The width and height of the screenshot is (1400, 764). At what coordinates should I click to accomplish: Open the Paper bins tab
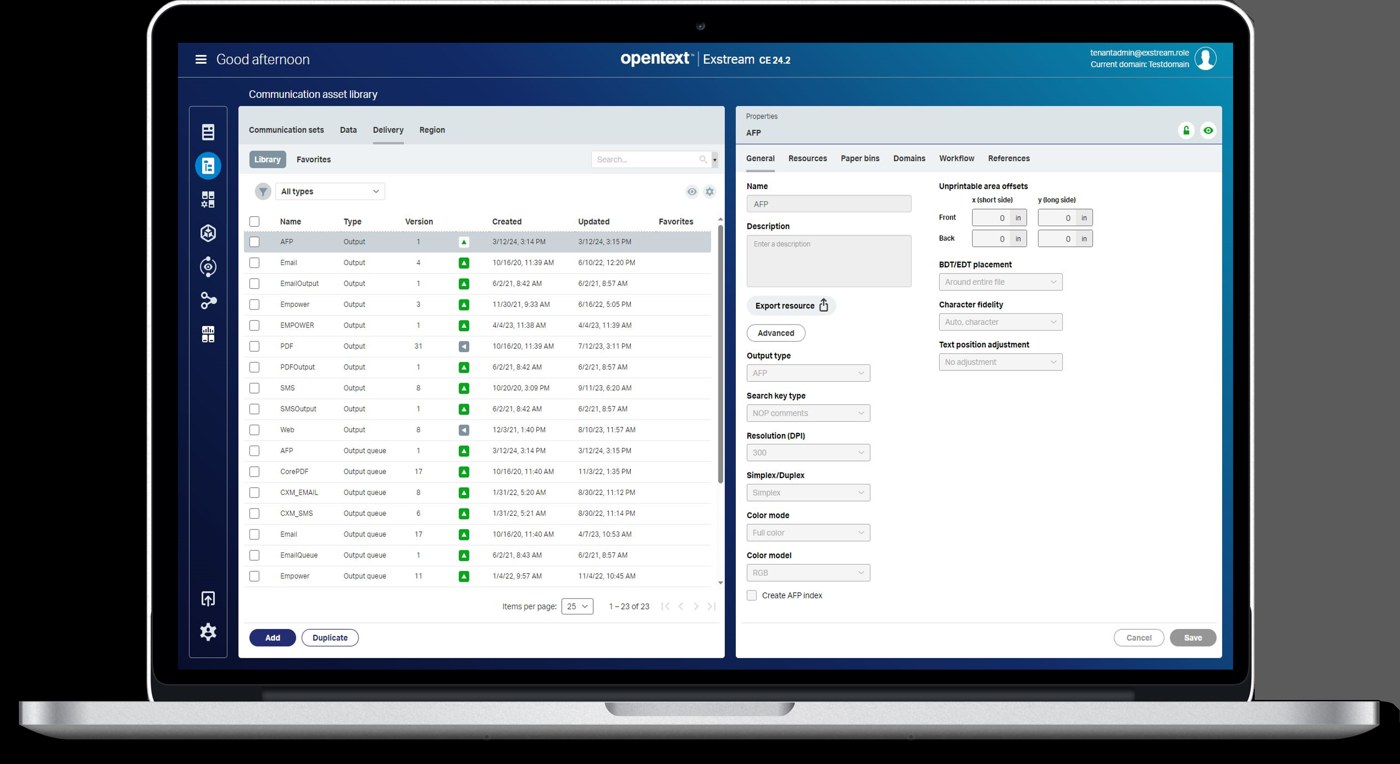[860, 158]
